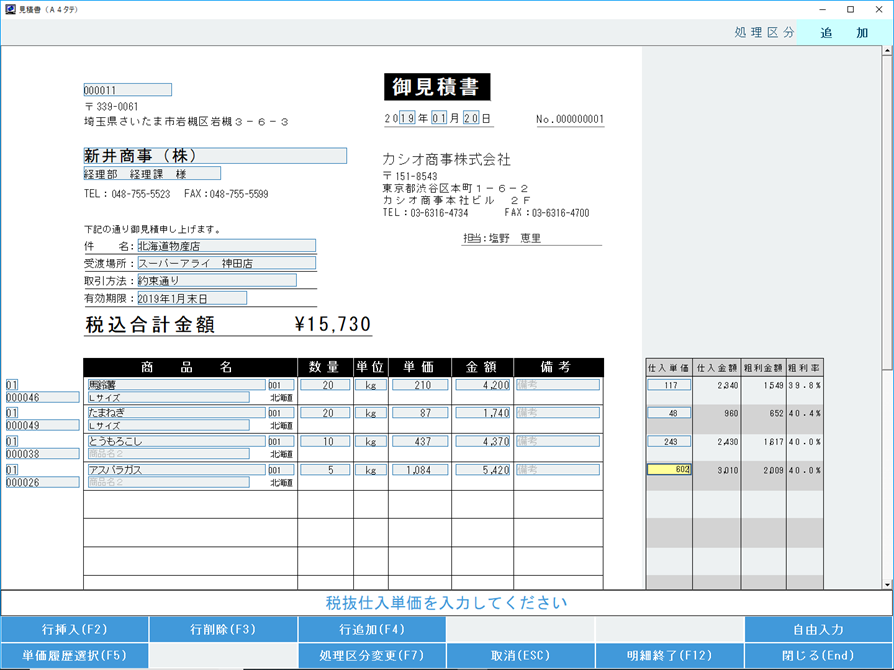The width and height of the screenshot is (894, 670).
Task: Click amount field 5,420
Action: point(482,470)
